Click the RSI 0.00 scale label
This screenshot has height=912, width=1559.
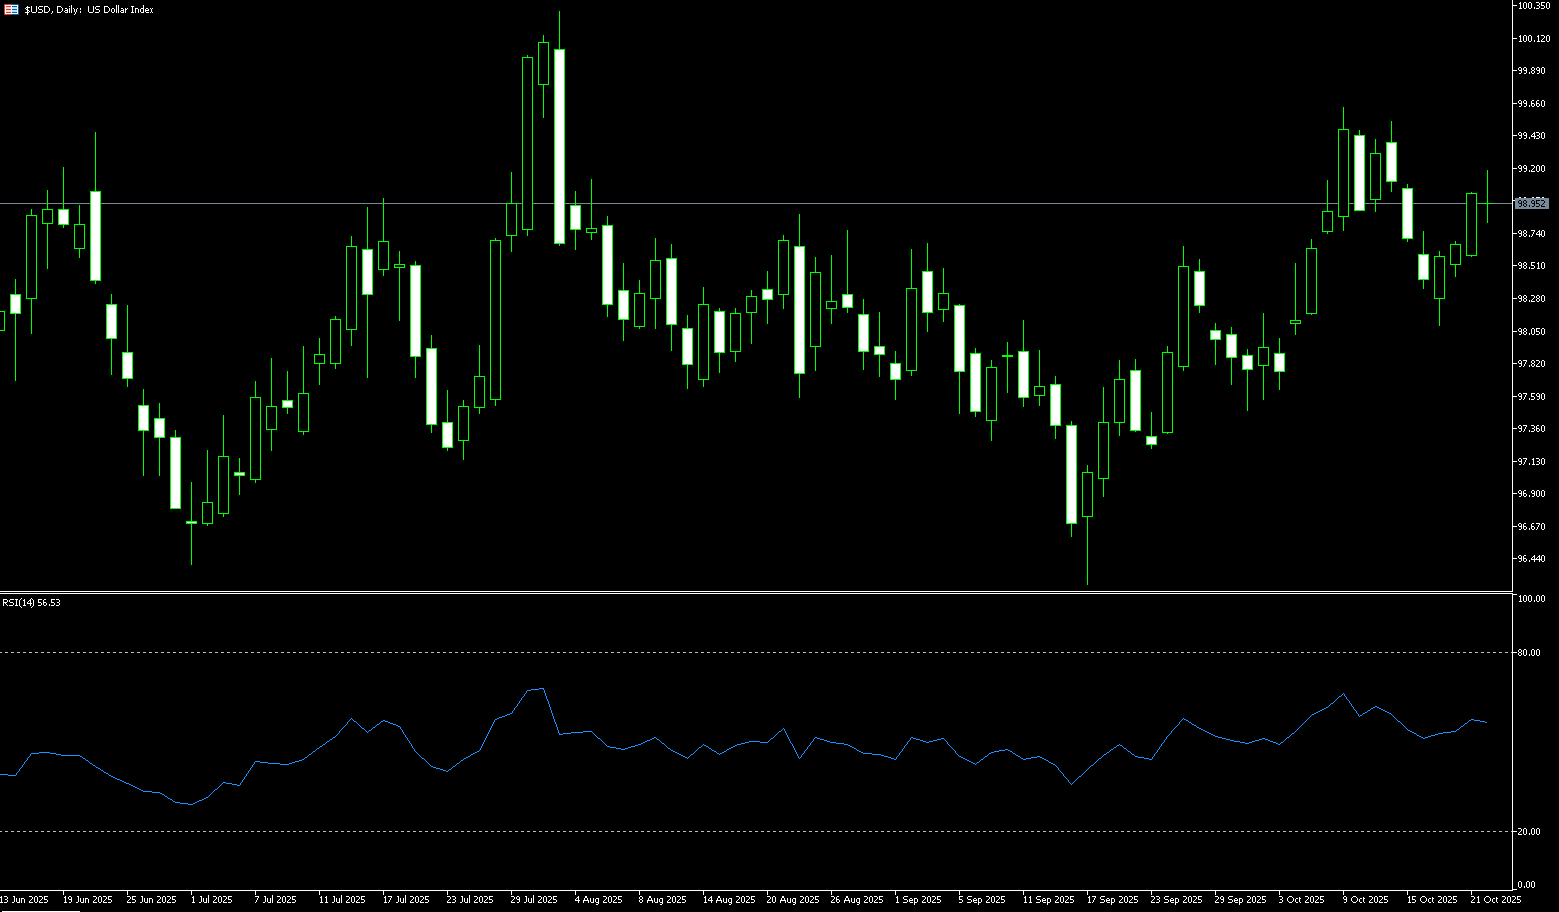(1527, 885)
